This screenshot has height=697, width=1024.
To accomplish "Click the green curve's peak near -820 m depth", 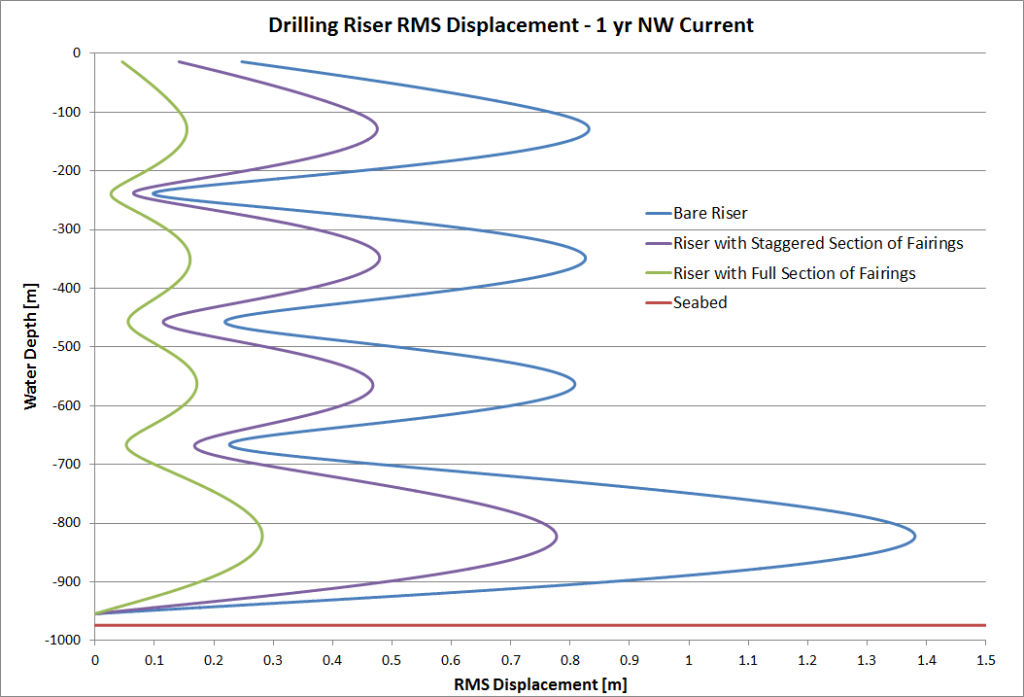I will click(x=262, y=536).
